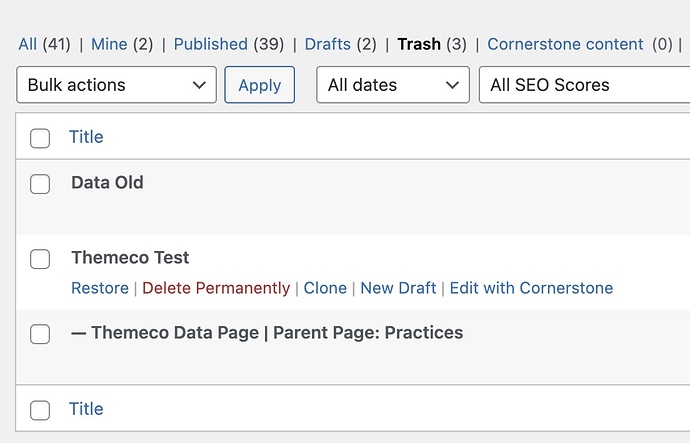View Published pages list
Viewport: 690px width, 443px height.
pyautogui.click(x=210, y=44)
